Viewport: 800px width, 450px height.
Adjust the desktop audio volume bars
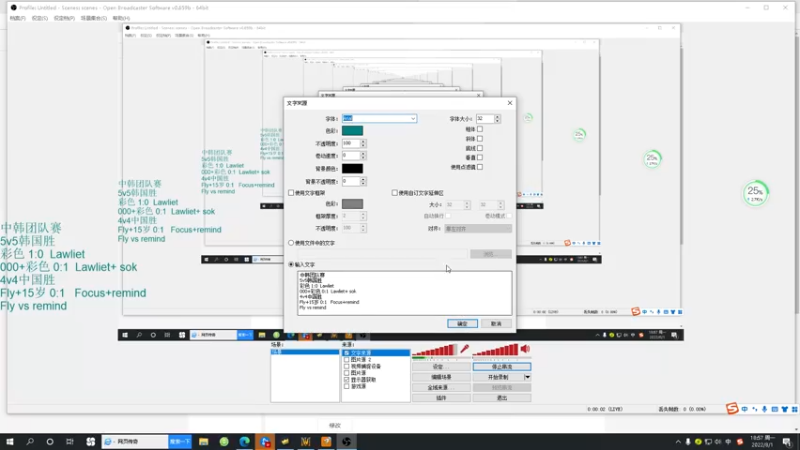495,350
